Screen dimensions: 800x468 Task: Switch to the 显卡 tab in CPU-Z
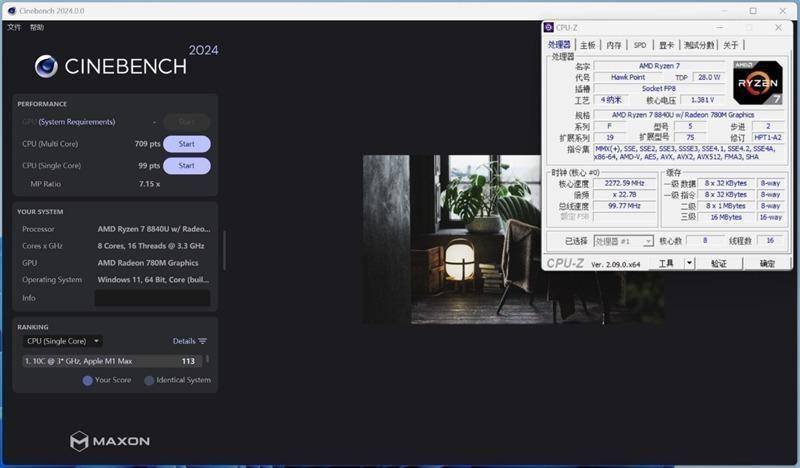pyautogui.click(x=666, y=45)
